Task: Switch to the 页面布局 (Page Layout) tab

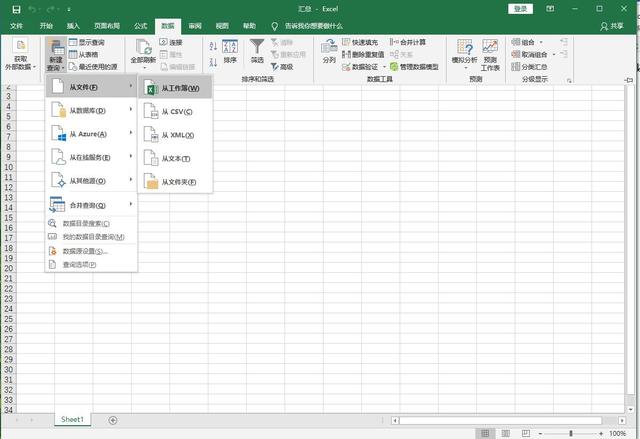Action: click(107, 26)
